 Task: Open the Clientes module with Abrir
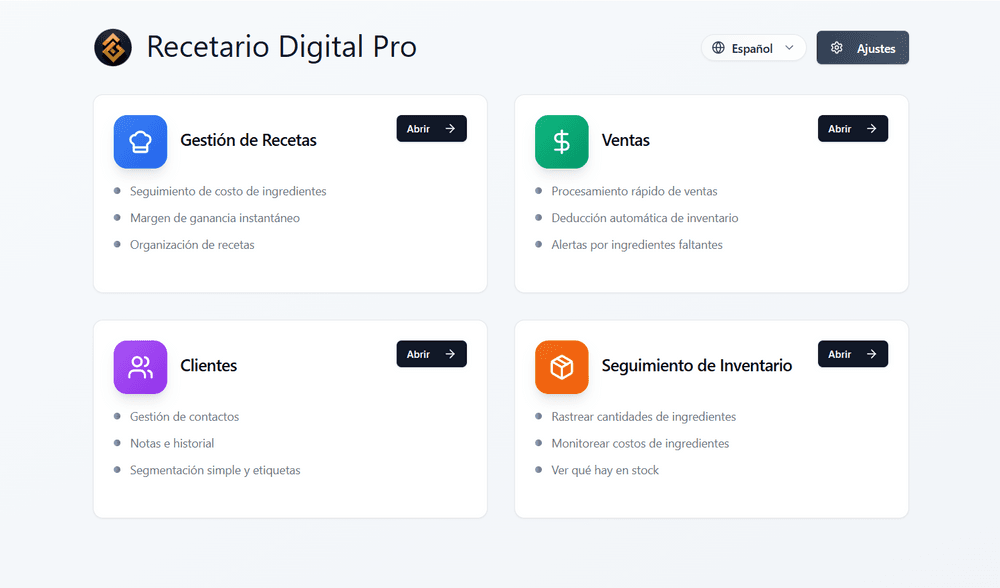(431, 354)
